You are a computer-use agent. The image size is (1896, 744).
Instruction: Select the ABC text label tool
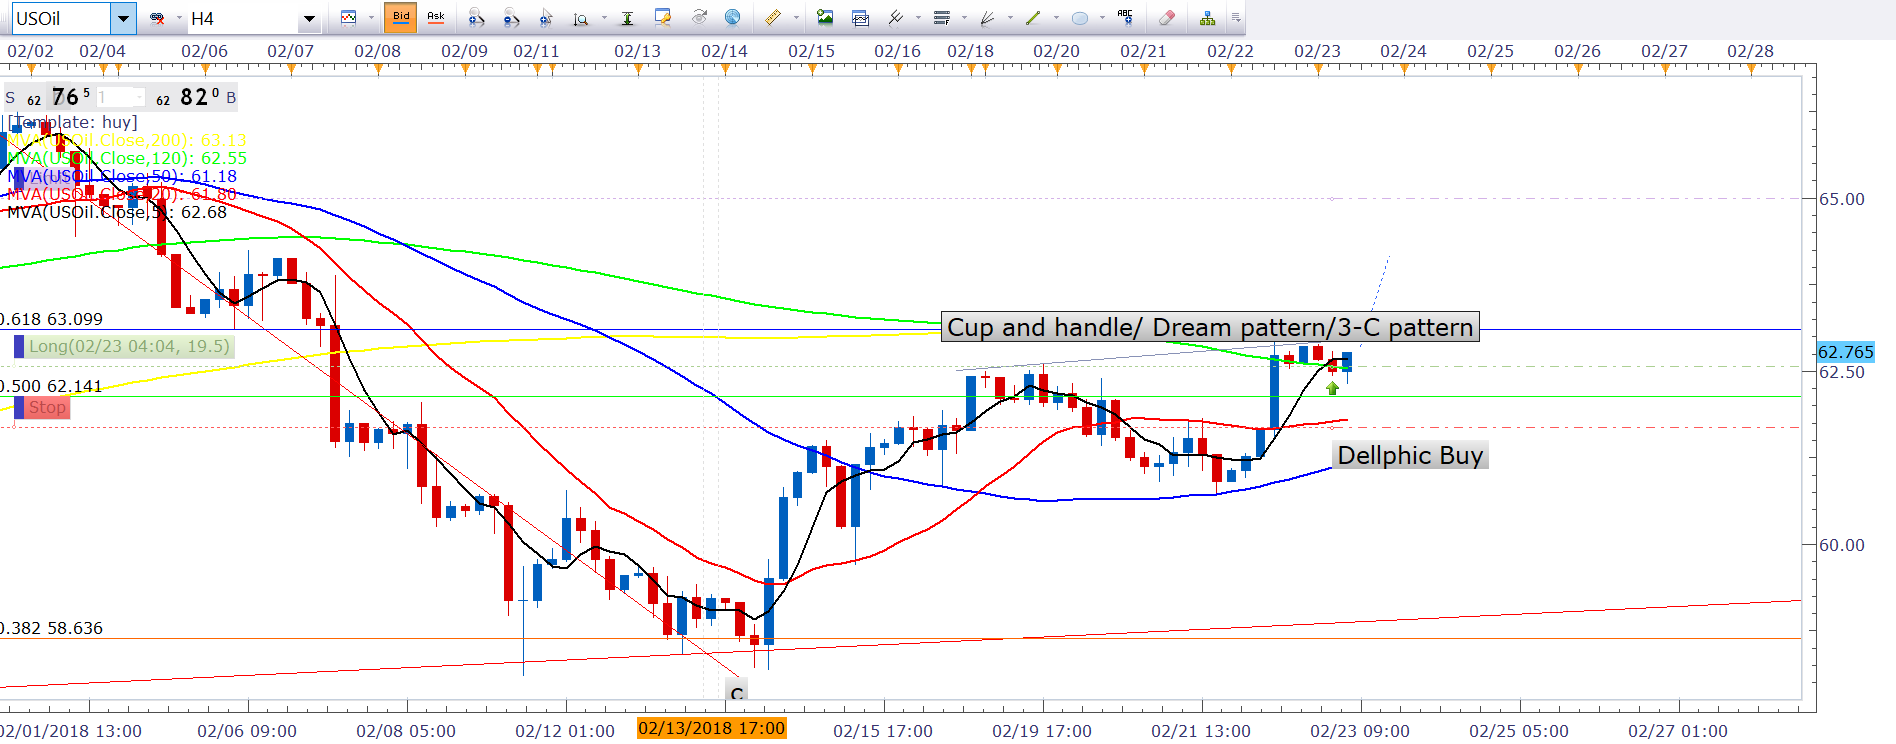1125,17
